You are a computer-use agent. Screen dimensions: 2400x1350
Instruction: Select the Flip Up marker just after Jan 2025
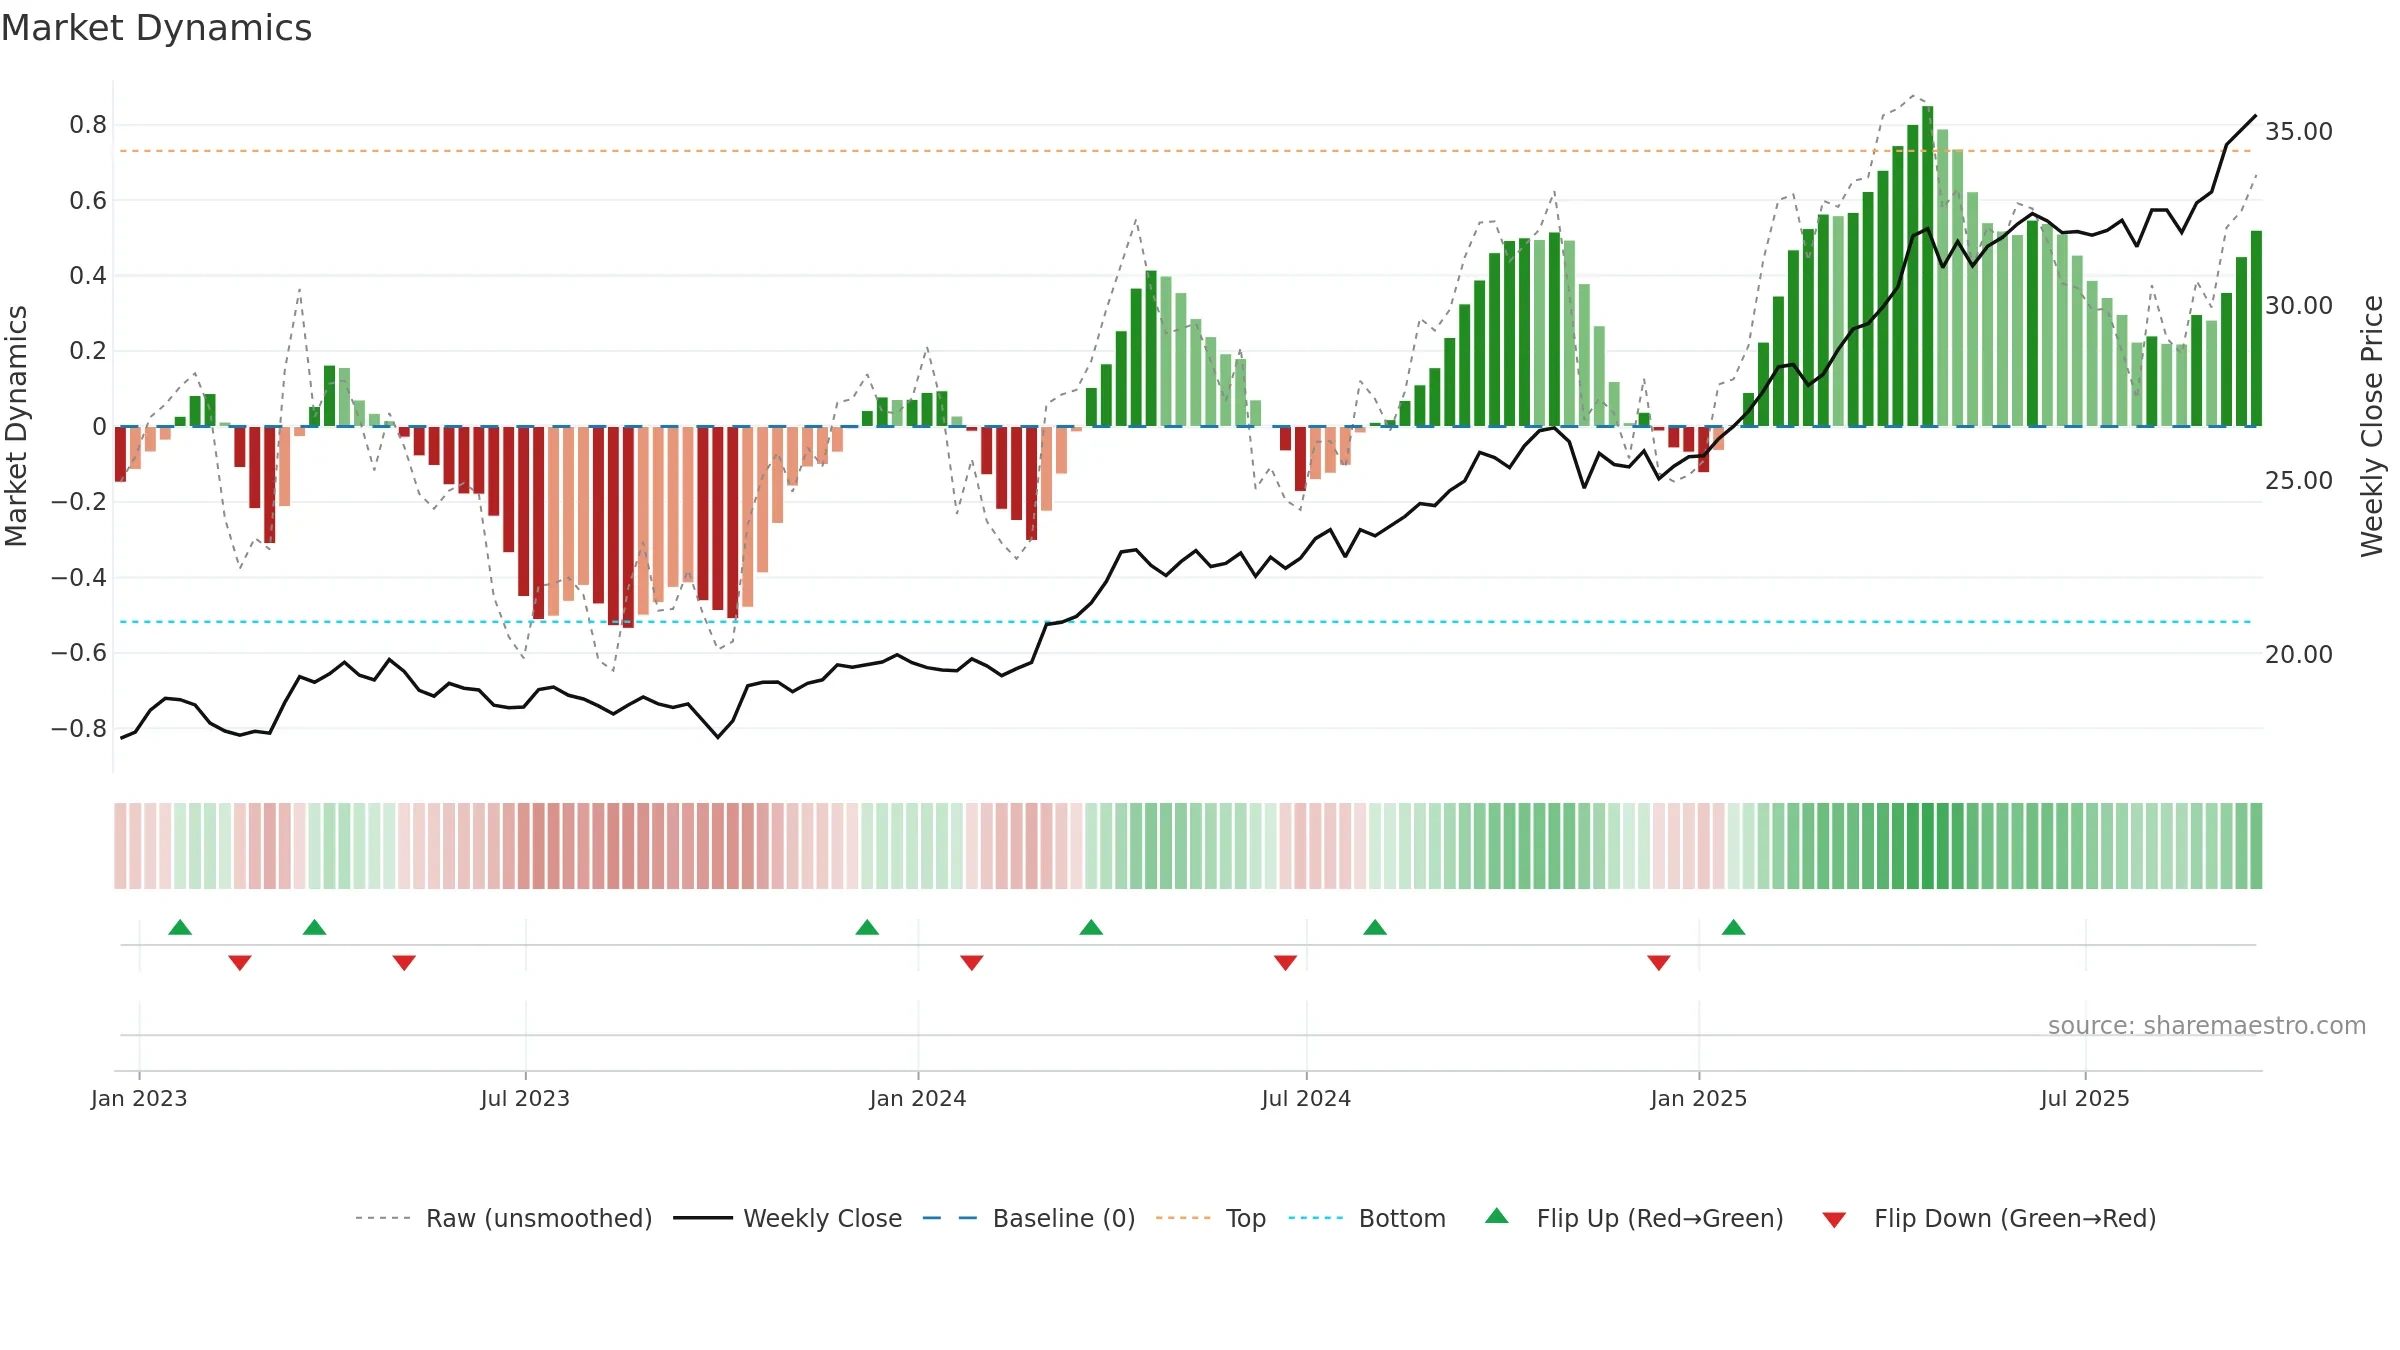pyautogui.click(x=1734, y=927)
